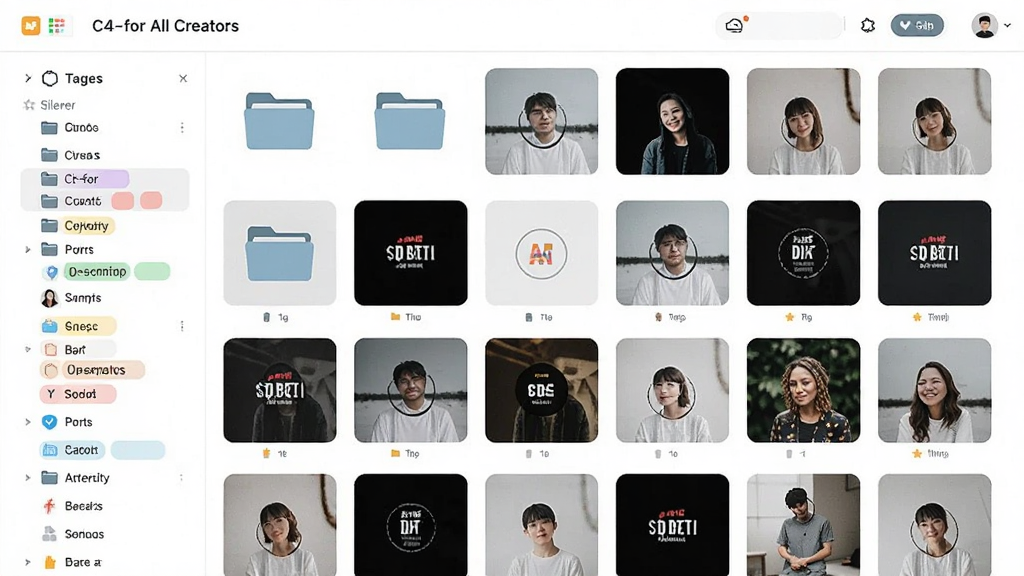Select the Cejkoity yellow-tagged folder
Screen dimensions: 1024x576
click(78, 226)
